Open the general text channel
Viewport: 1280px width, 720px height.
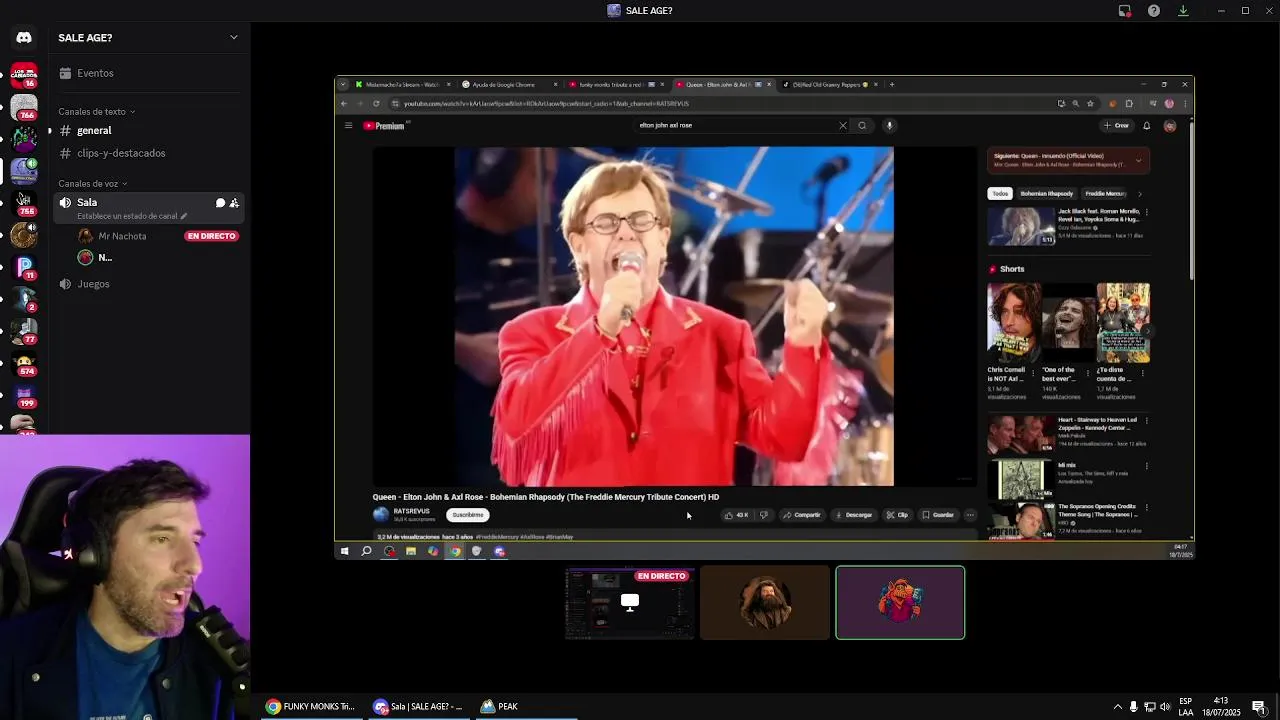click(150, 131)
